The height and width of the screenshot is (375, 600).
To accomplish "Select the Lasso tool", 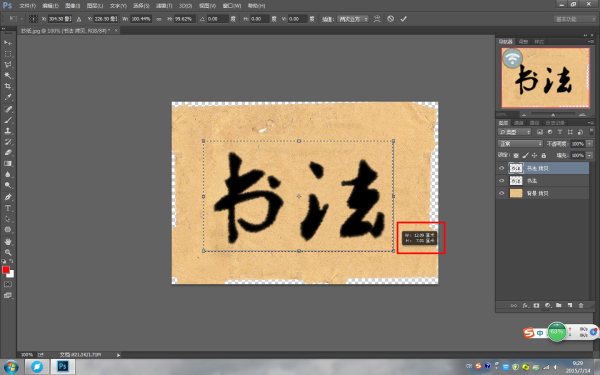I will pyautogui.click(x=8, y=65).
